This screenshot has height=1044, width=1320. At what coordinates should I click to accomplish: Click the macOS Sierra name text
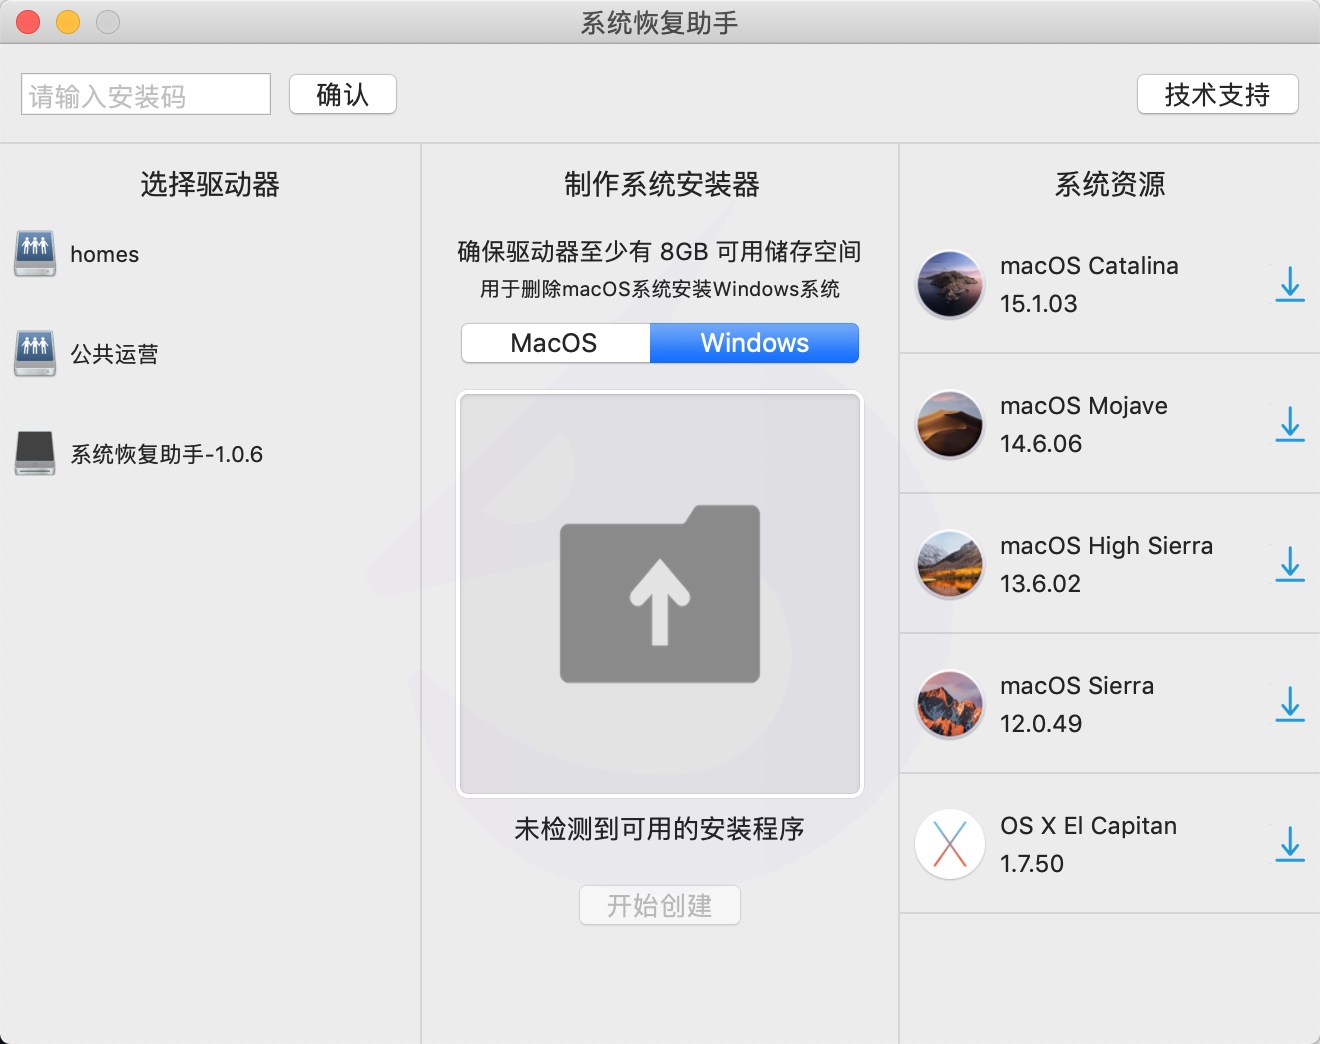(x=1077, y=686)
